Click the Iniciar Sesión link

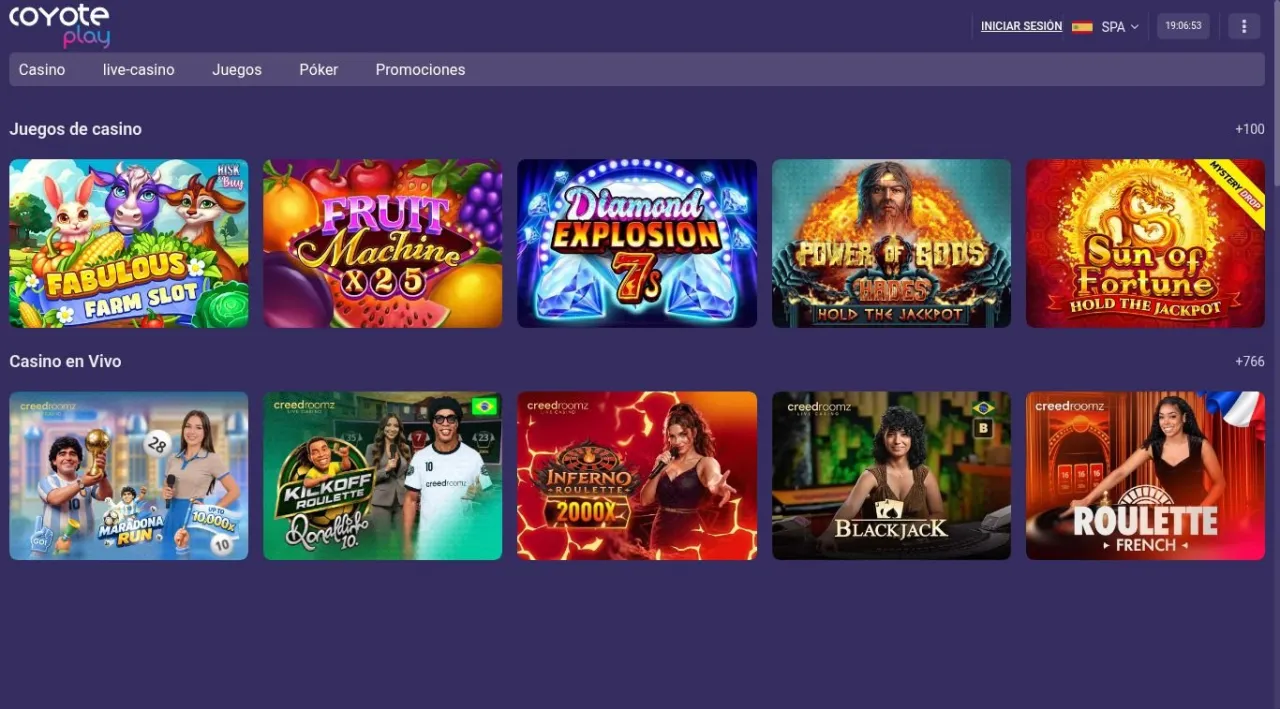[x=1021, y=26]
